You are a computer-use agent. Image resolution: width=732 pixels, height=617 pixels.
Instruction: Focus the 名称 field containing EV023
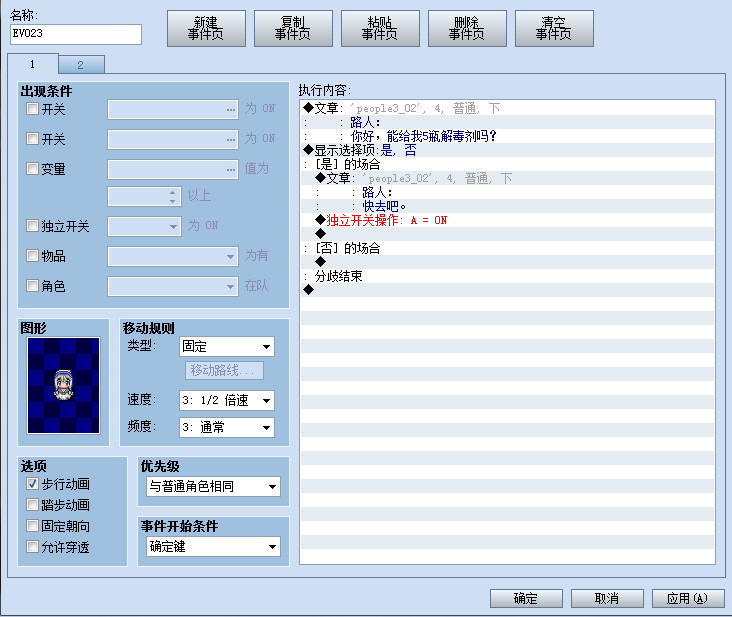(x=76, y=34)
